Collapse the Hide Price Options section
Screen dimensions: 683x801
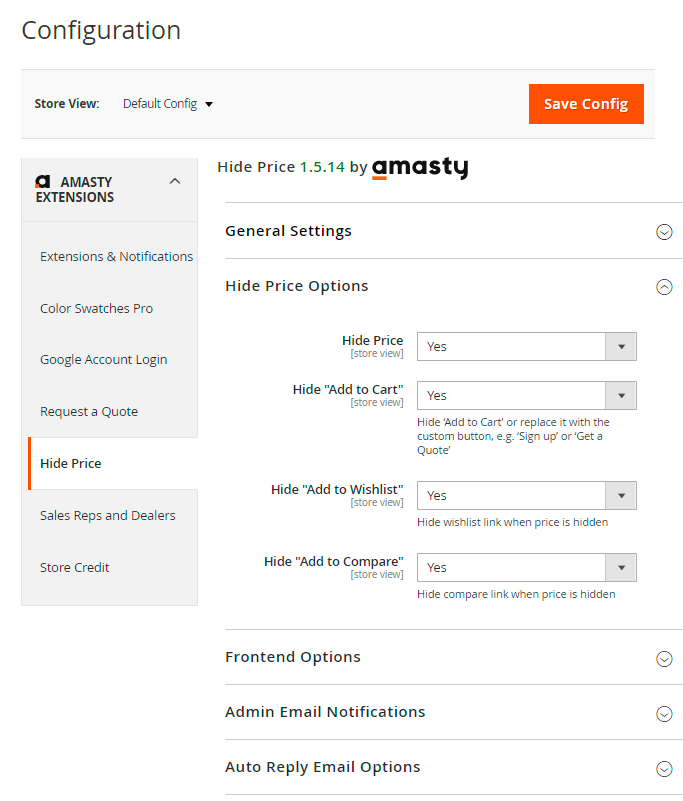pyautogui.click(x=663, y=287)
